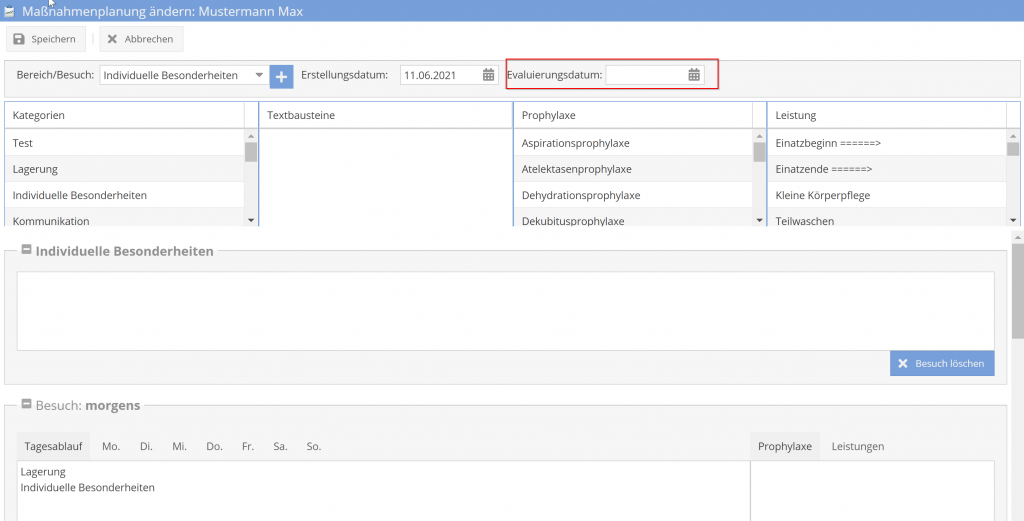Collapse the Besuch morgens section

tap(26, 405)
